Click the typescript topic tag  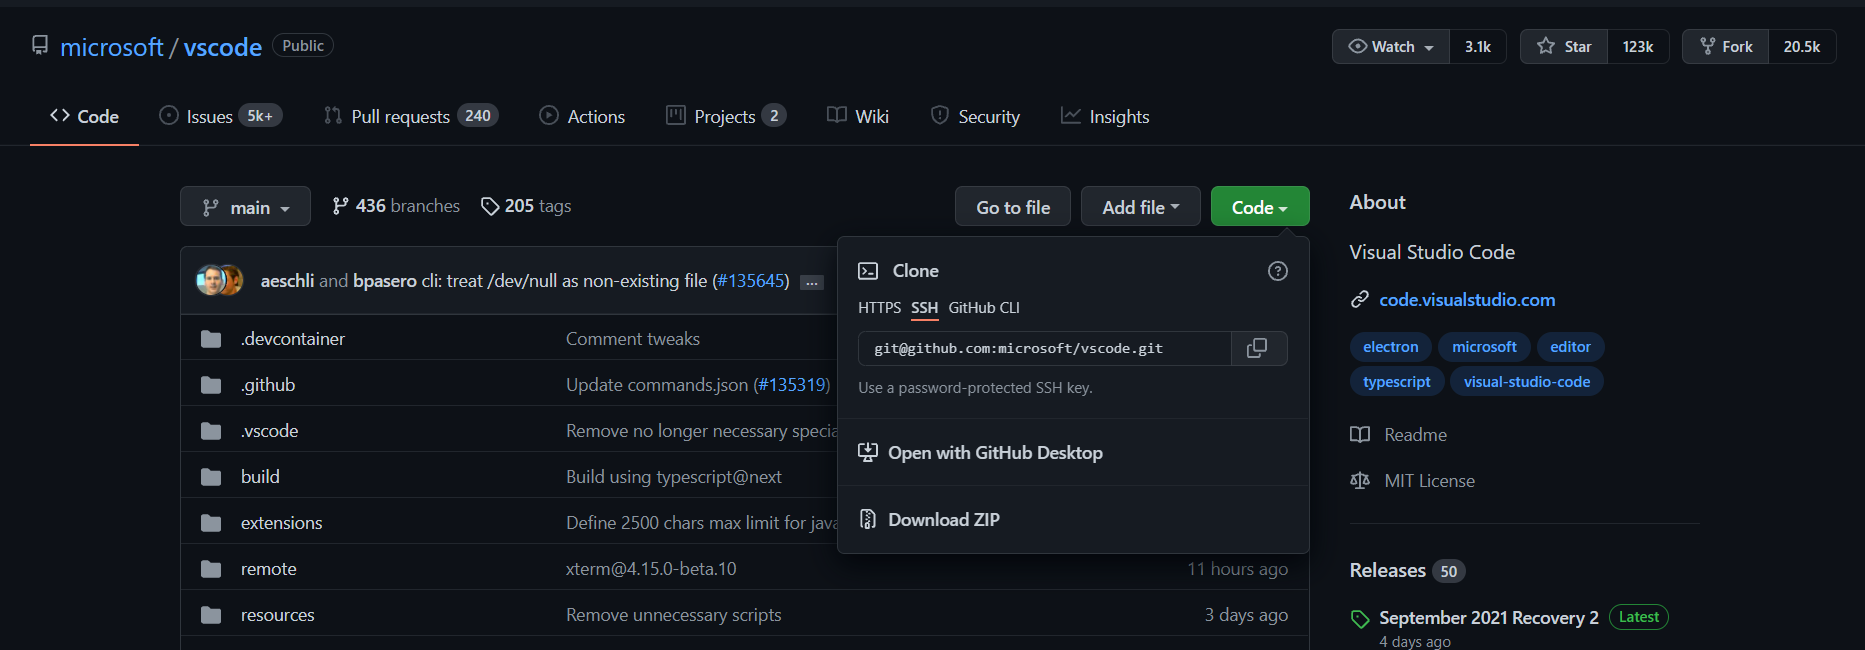tap(1396, 382)
